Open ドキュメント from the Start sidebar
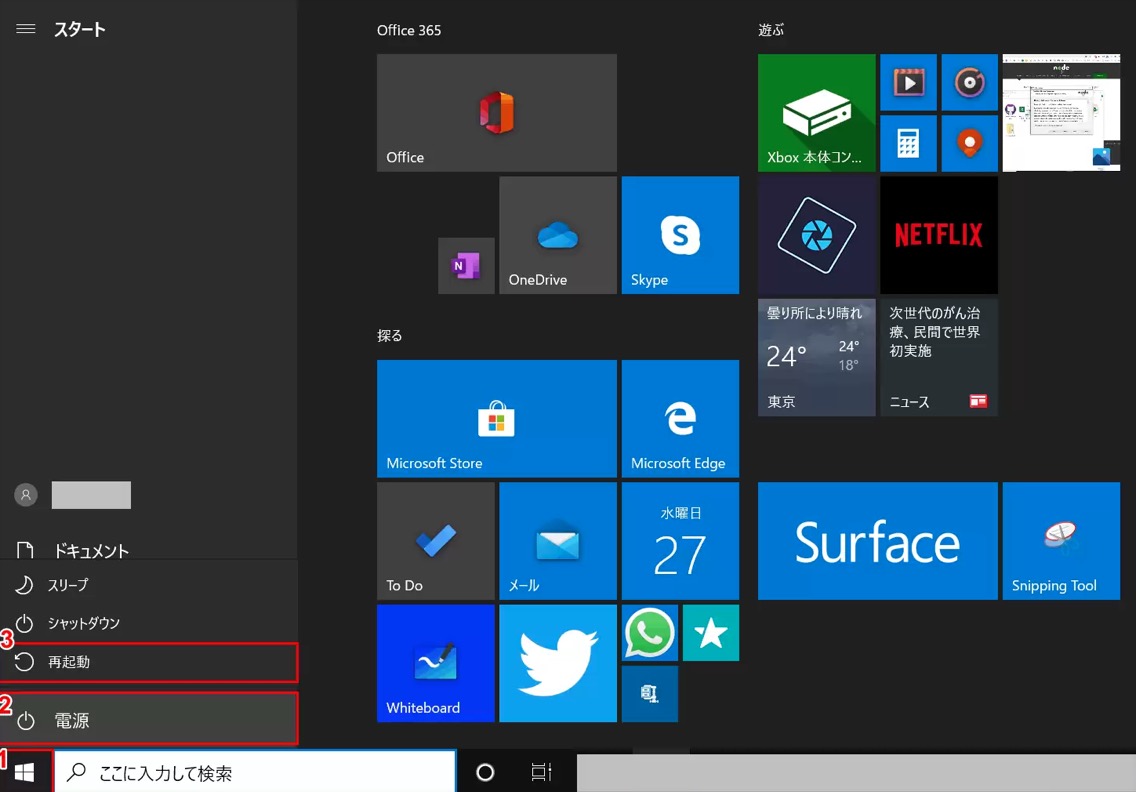 [149, 550]
